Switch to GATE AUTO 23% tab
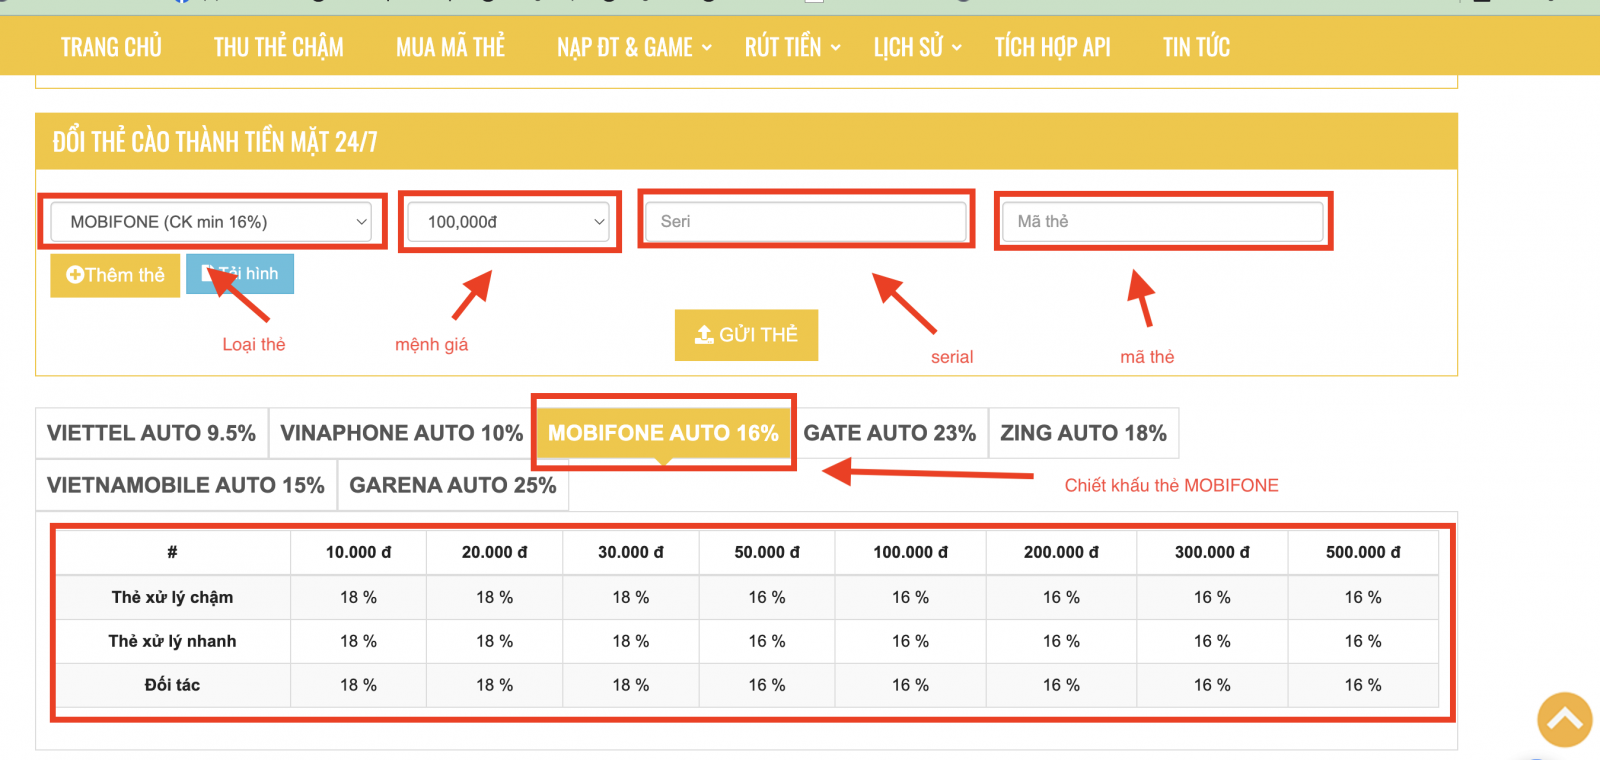Image resolution: width=1600 pixels, height=760 pixels. 889,433
